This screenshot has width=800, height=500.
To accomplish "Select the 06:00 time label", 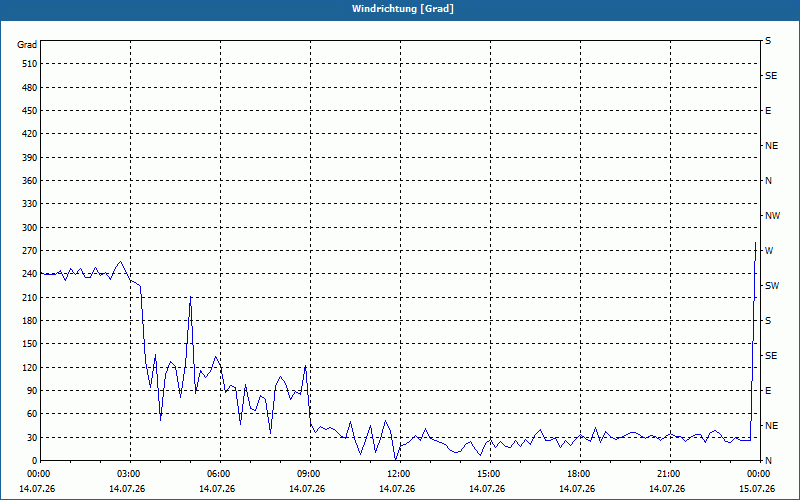I will tap(218, 474).
